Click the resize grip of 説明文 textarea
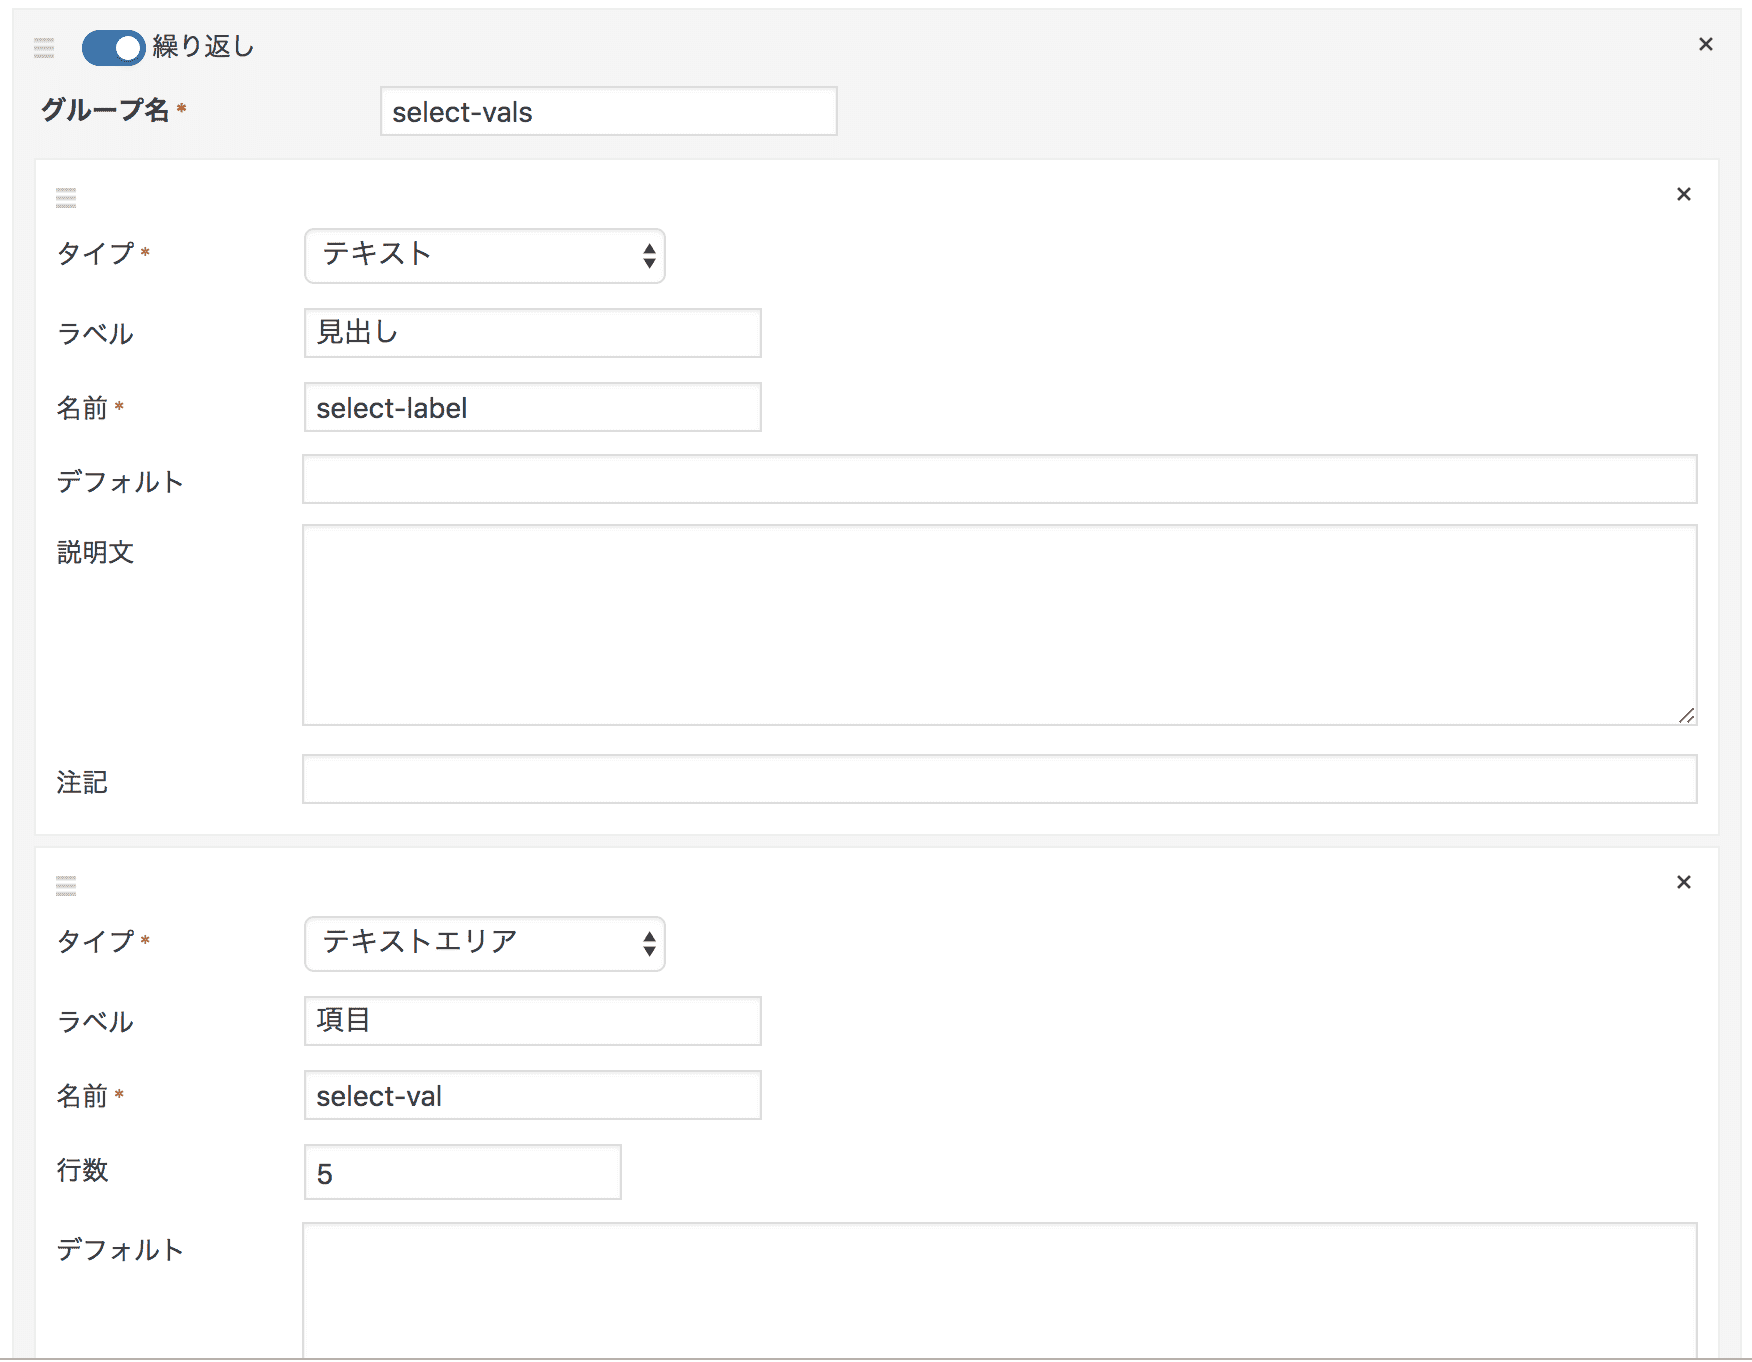Screen dimensions: 1752x1362 1687,715
